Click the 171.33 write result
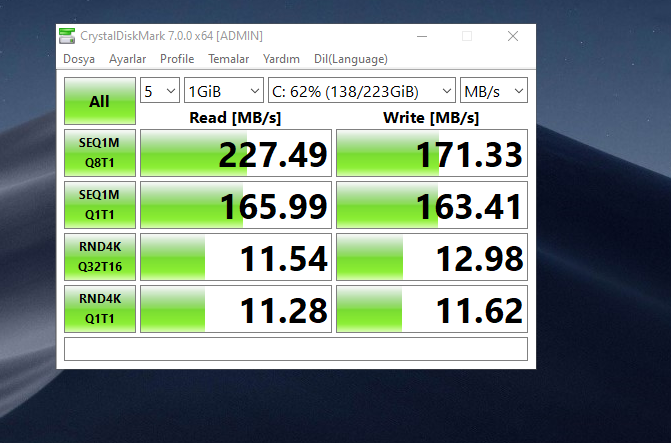 [x=432, y=153]
